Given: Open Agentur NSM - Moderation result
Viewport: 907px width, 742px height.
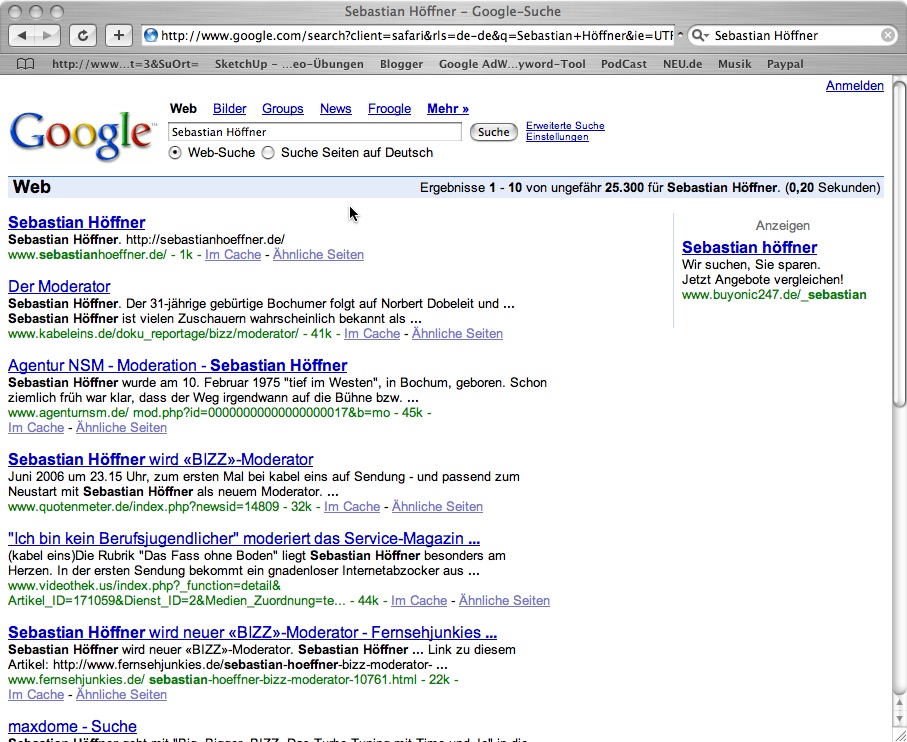Looking at the screenshot, I should pos(178,366).
